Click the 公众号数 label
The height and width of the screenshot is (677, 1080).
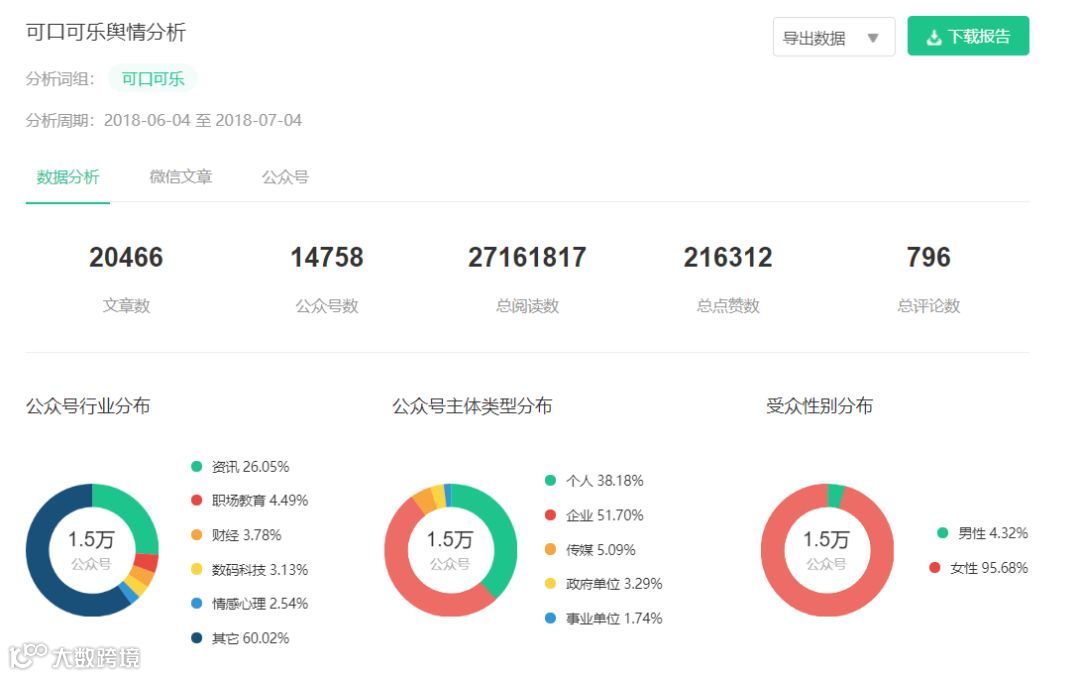tap(326, 305)
